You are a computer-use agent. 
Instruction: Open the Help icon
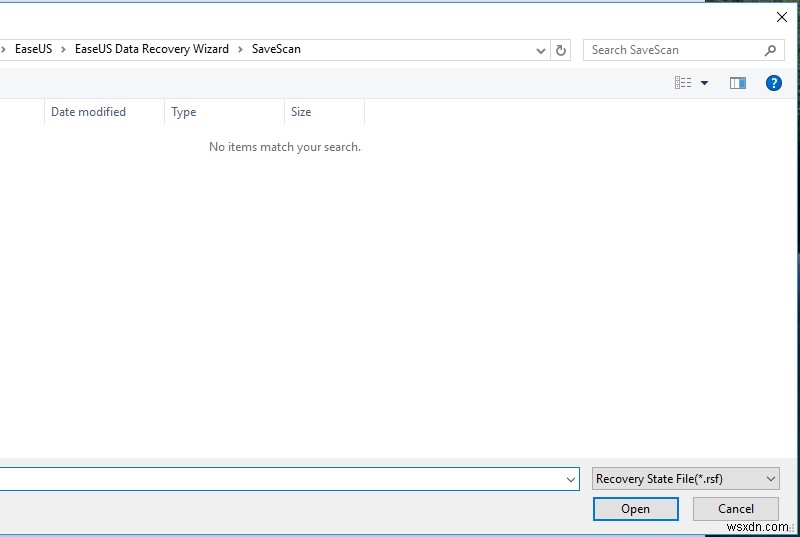(773, 83)
